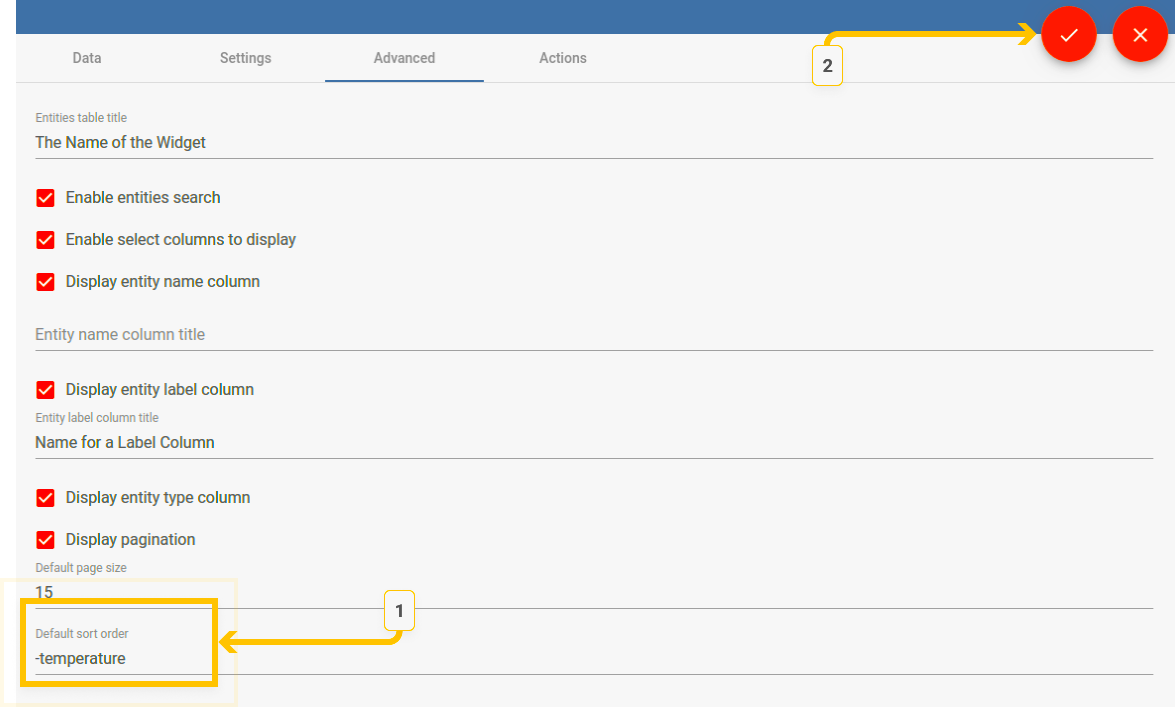Focus the Entity name column title field
1175x707 pixels.
click(x=593, y=334)
